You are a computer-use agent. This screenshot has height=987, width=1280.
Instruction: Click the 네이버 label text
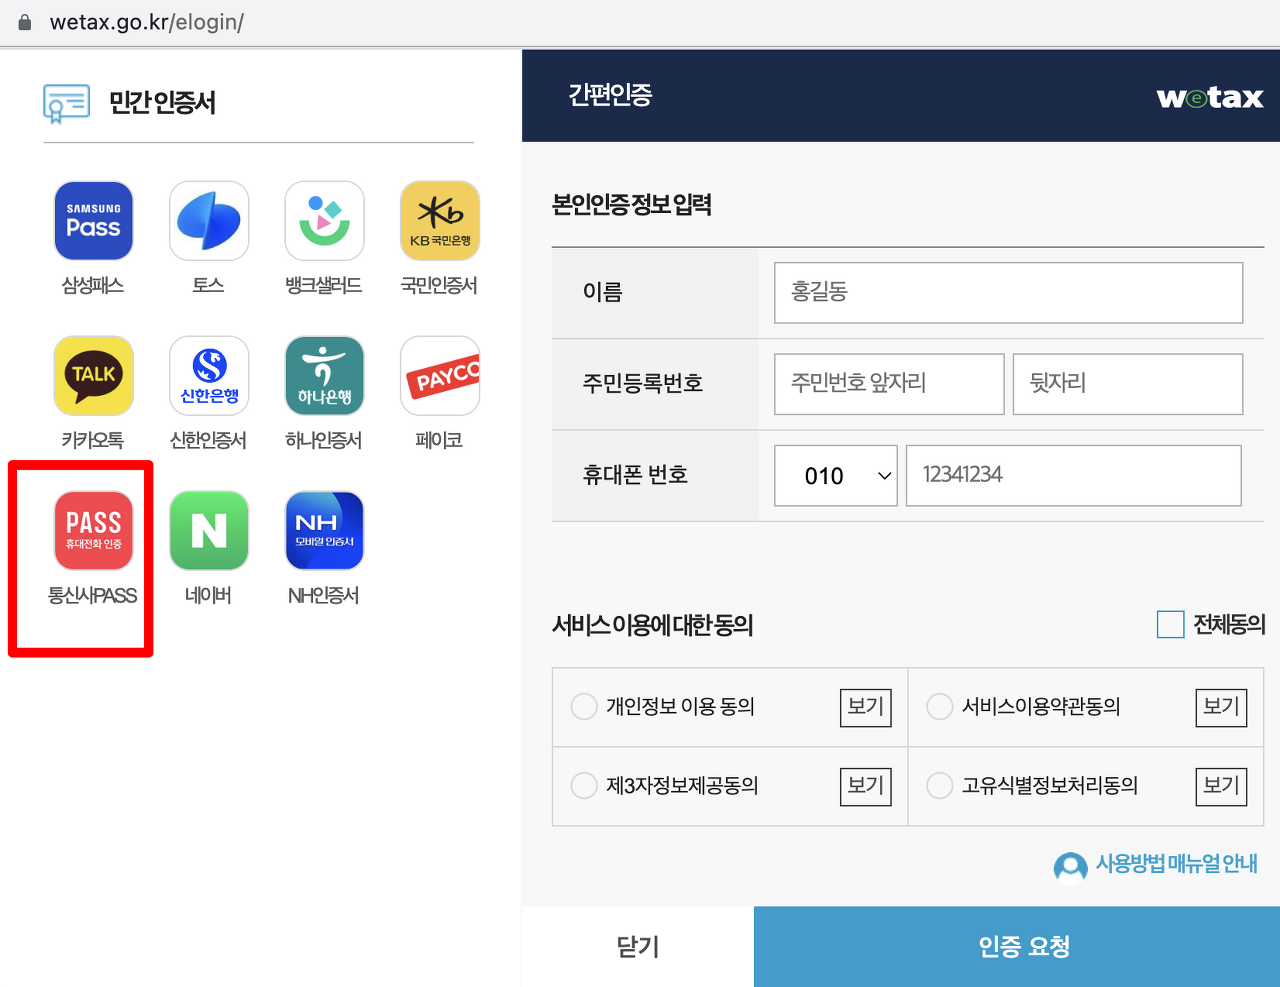point(208,596)
